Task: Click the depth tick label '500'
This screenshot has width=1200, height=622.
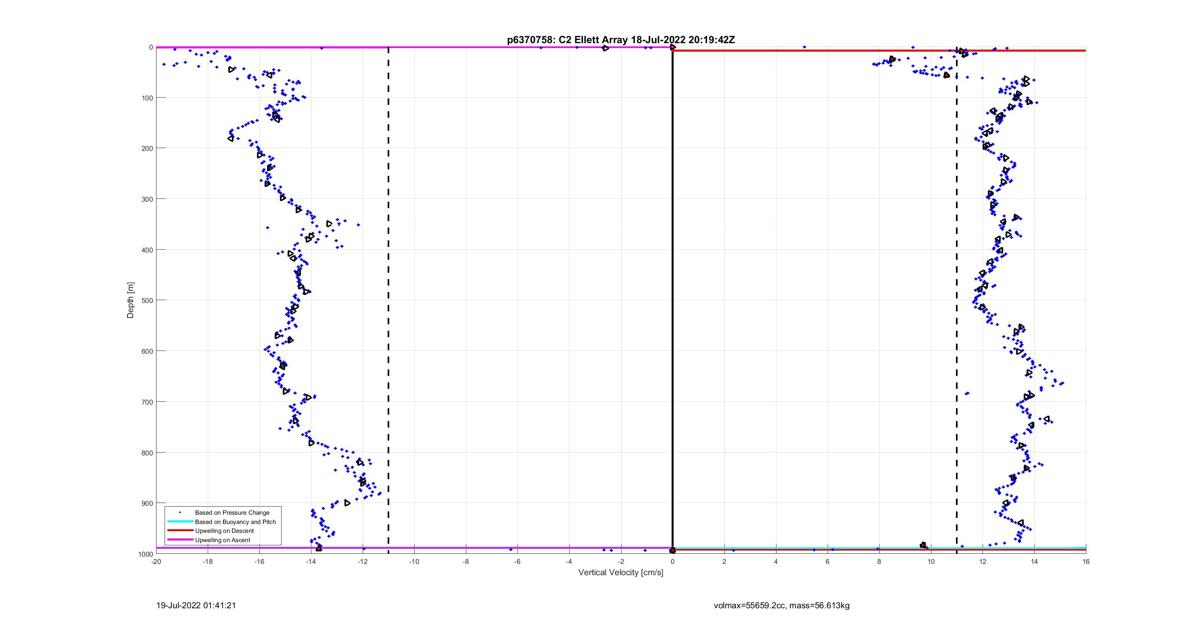Action: (146, 300)
